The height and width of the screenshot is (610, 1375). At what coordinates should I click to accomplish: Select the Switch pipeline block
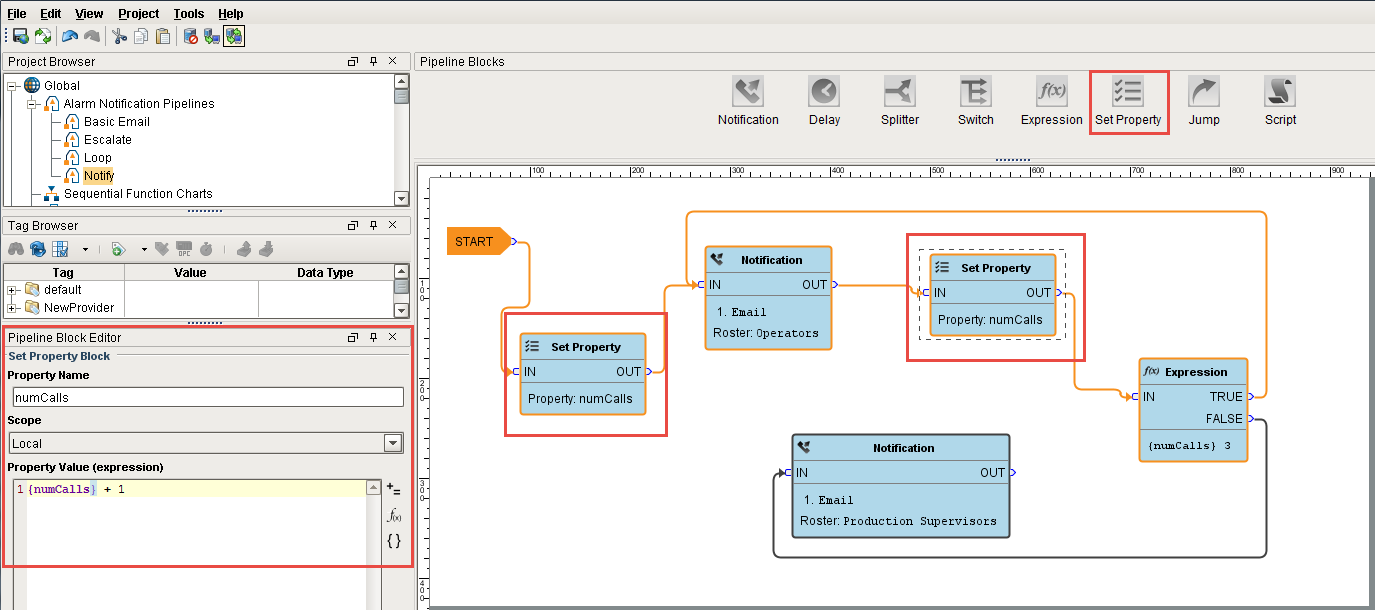975,99
